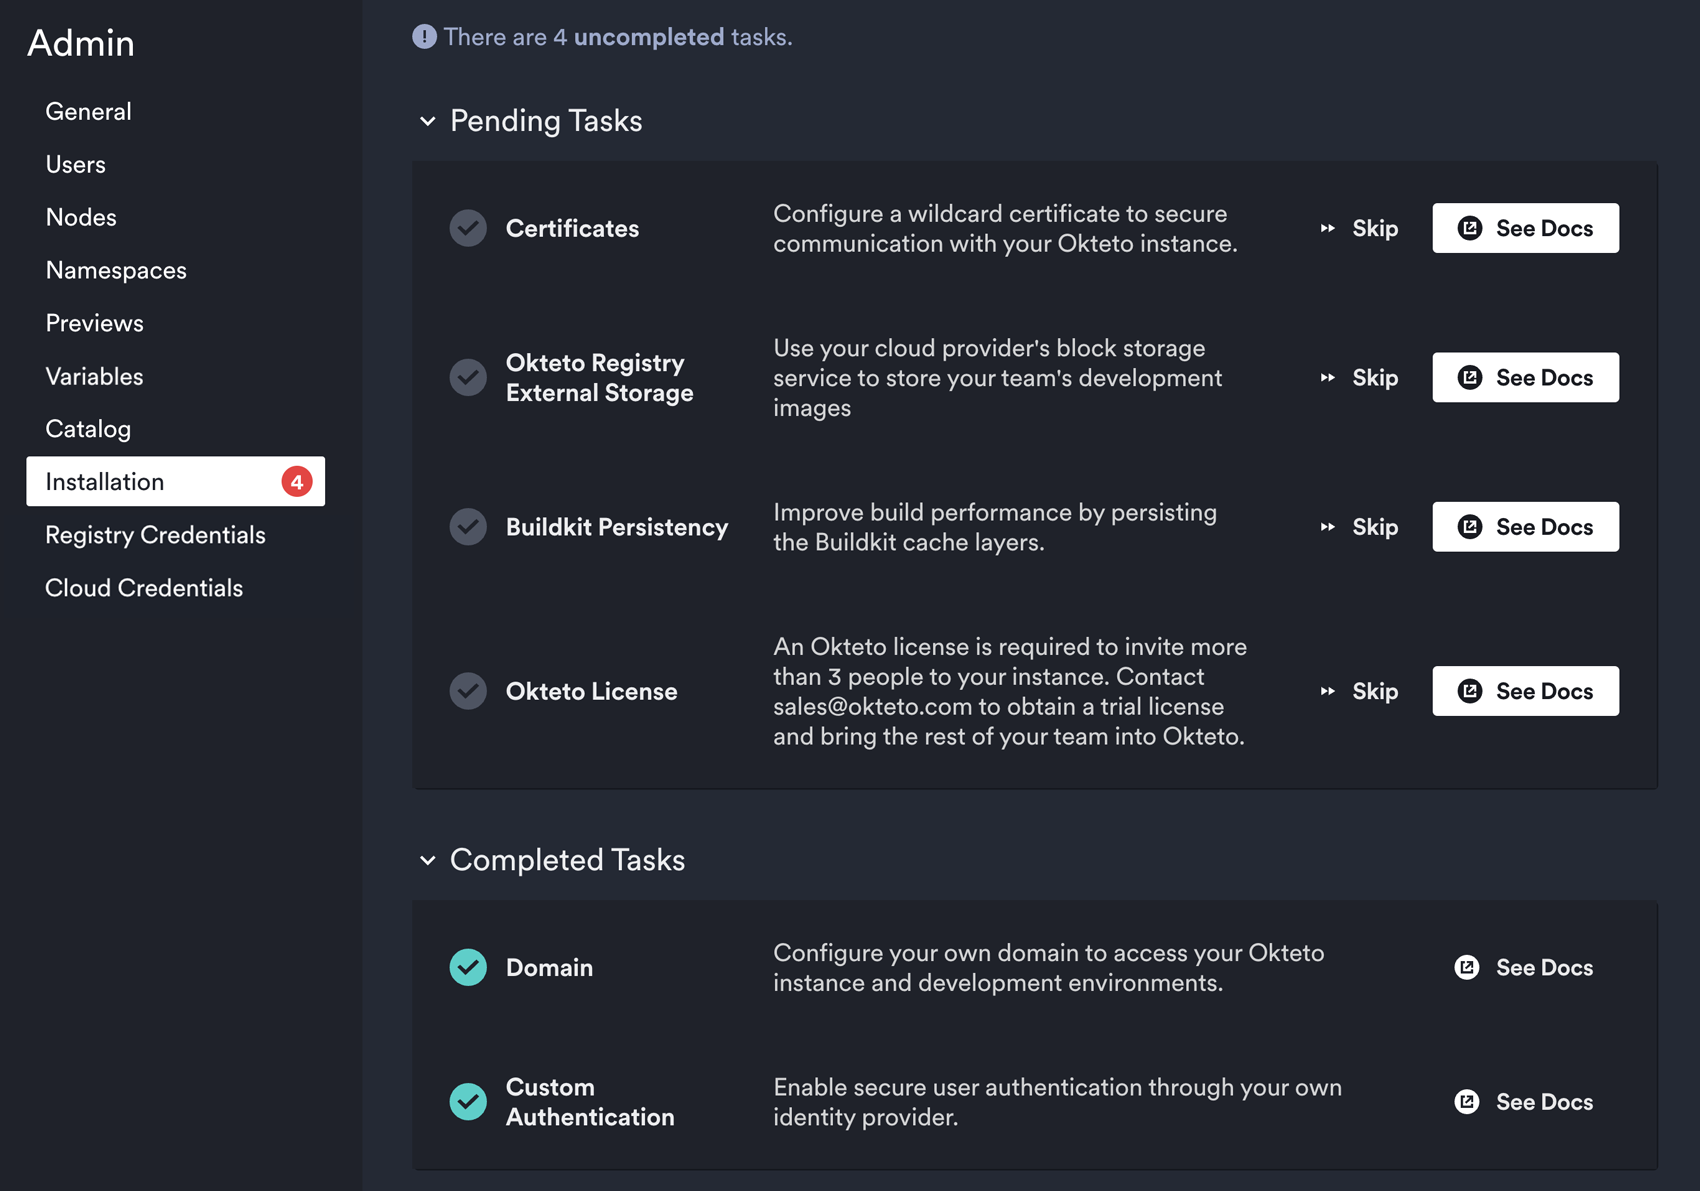Screen dimensions: 1700x1191
Task: Open the Users admin page
Action: coord(76,164)
